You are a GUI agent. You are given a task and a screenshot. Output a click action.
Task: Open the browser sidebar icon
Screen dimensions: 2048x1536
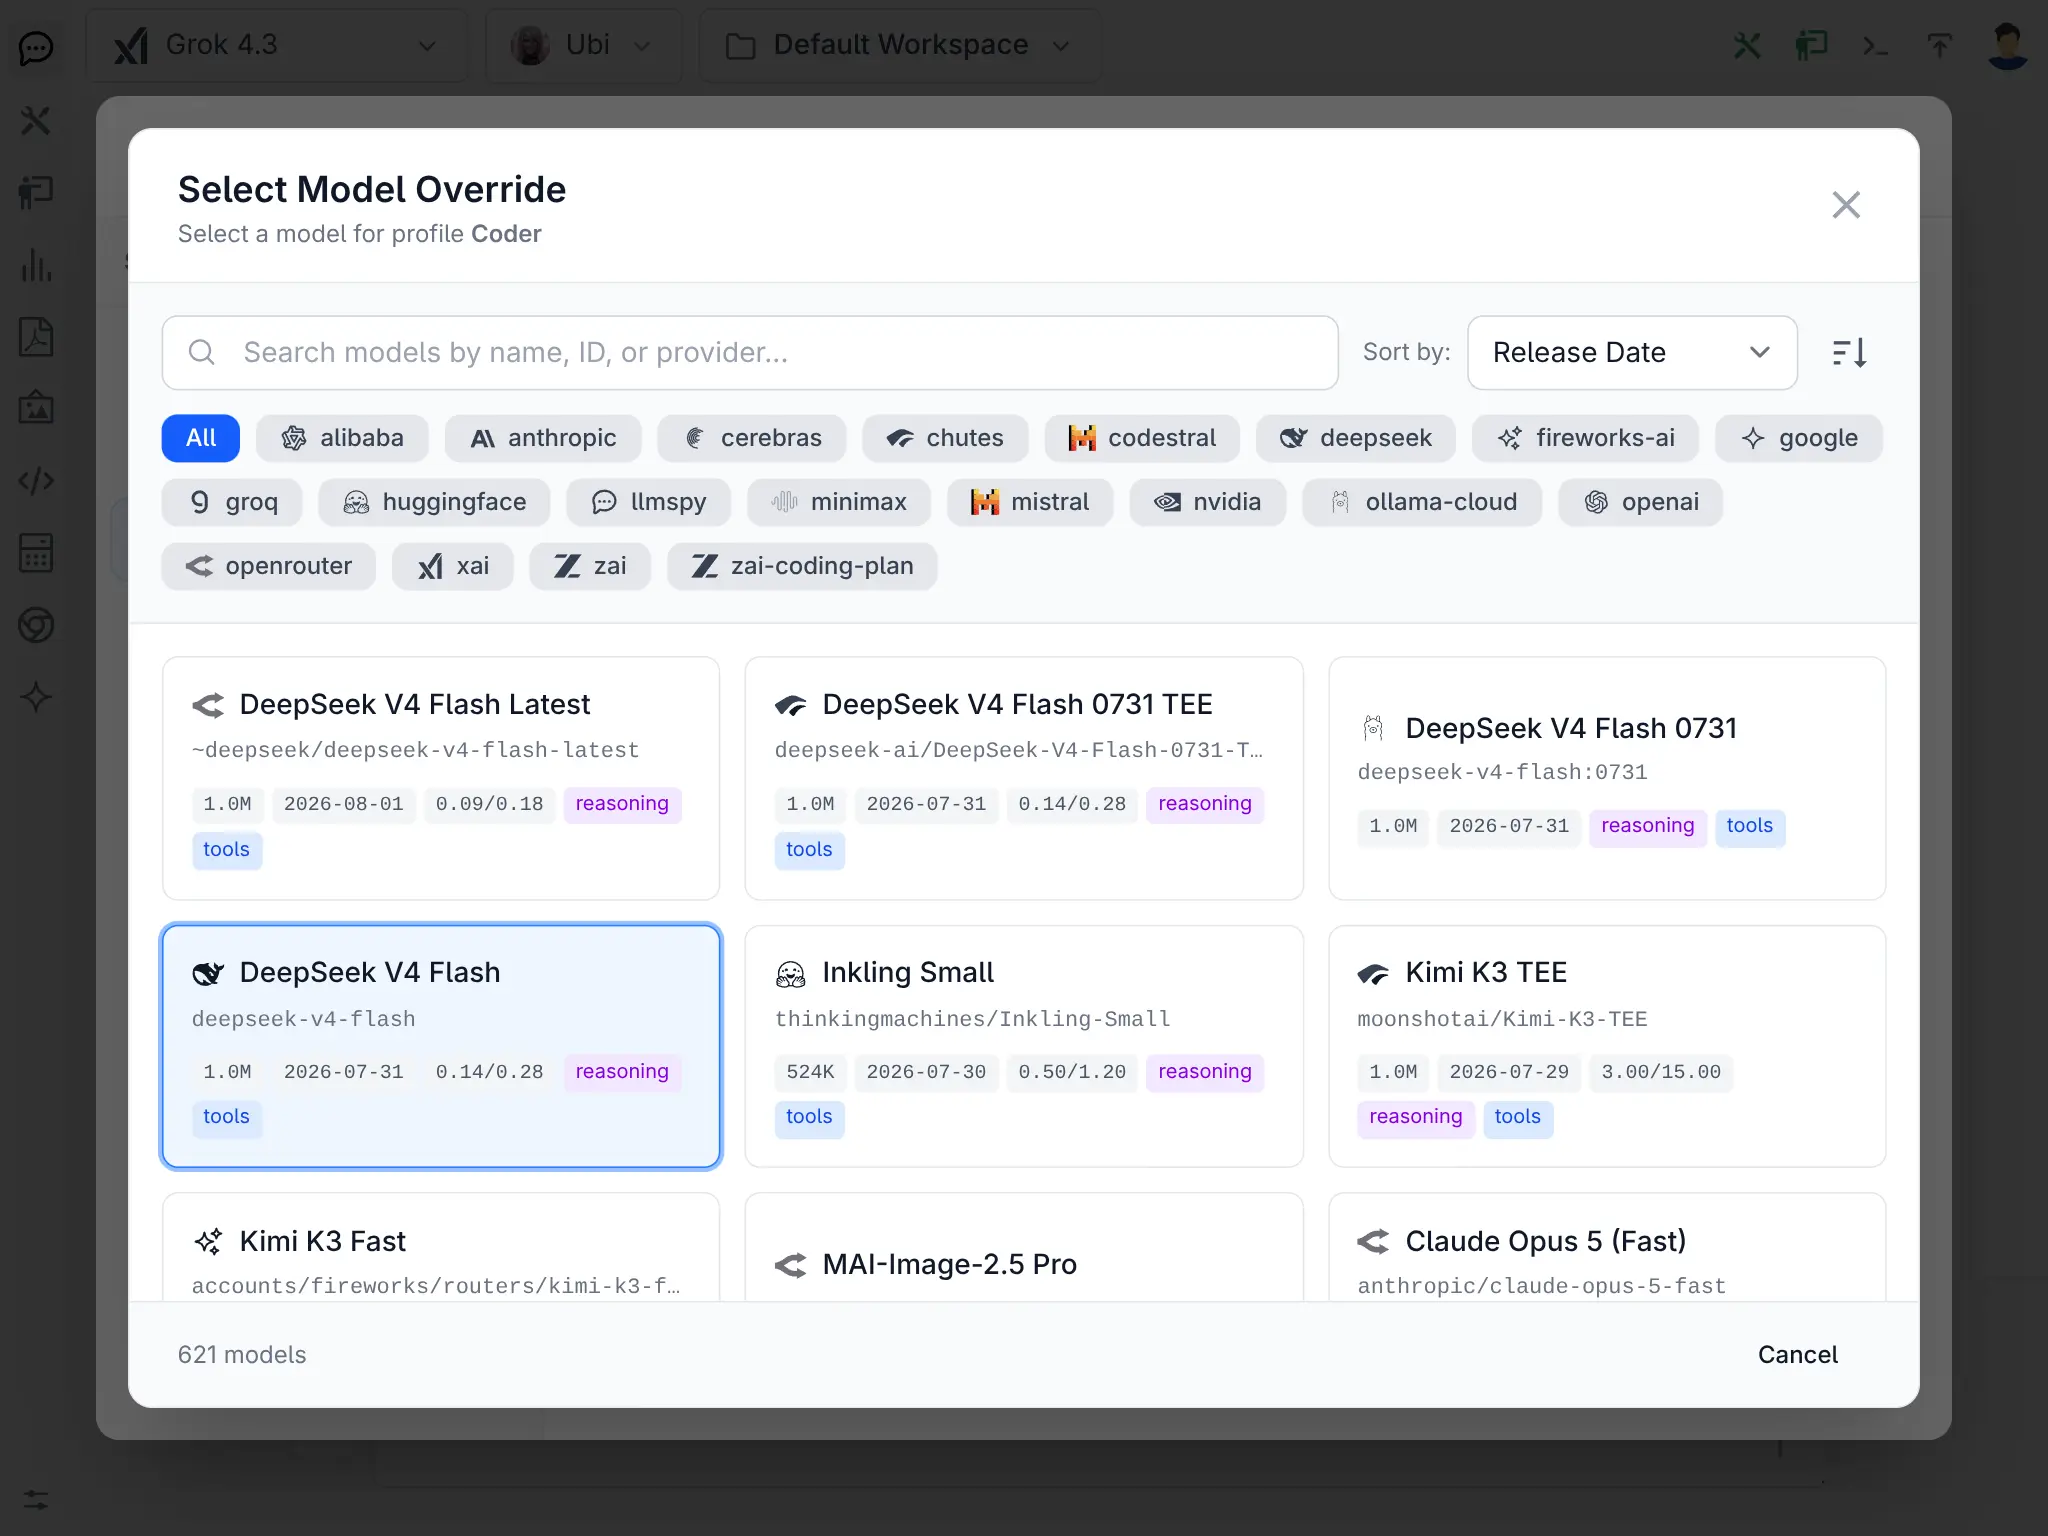pyautogui.click(x=36, y=625)
